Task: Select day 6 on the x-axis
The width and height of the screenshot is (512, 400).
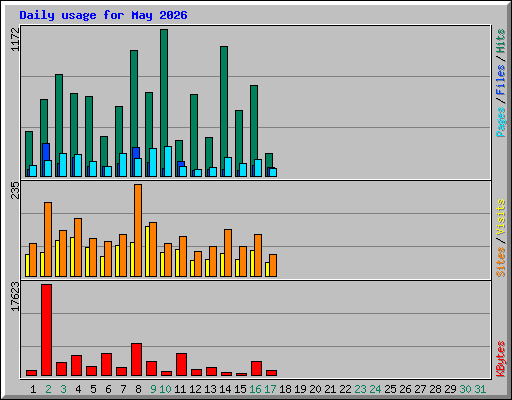Action: [x=108, y=389]
